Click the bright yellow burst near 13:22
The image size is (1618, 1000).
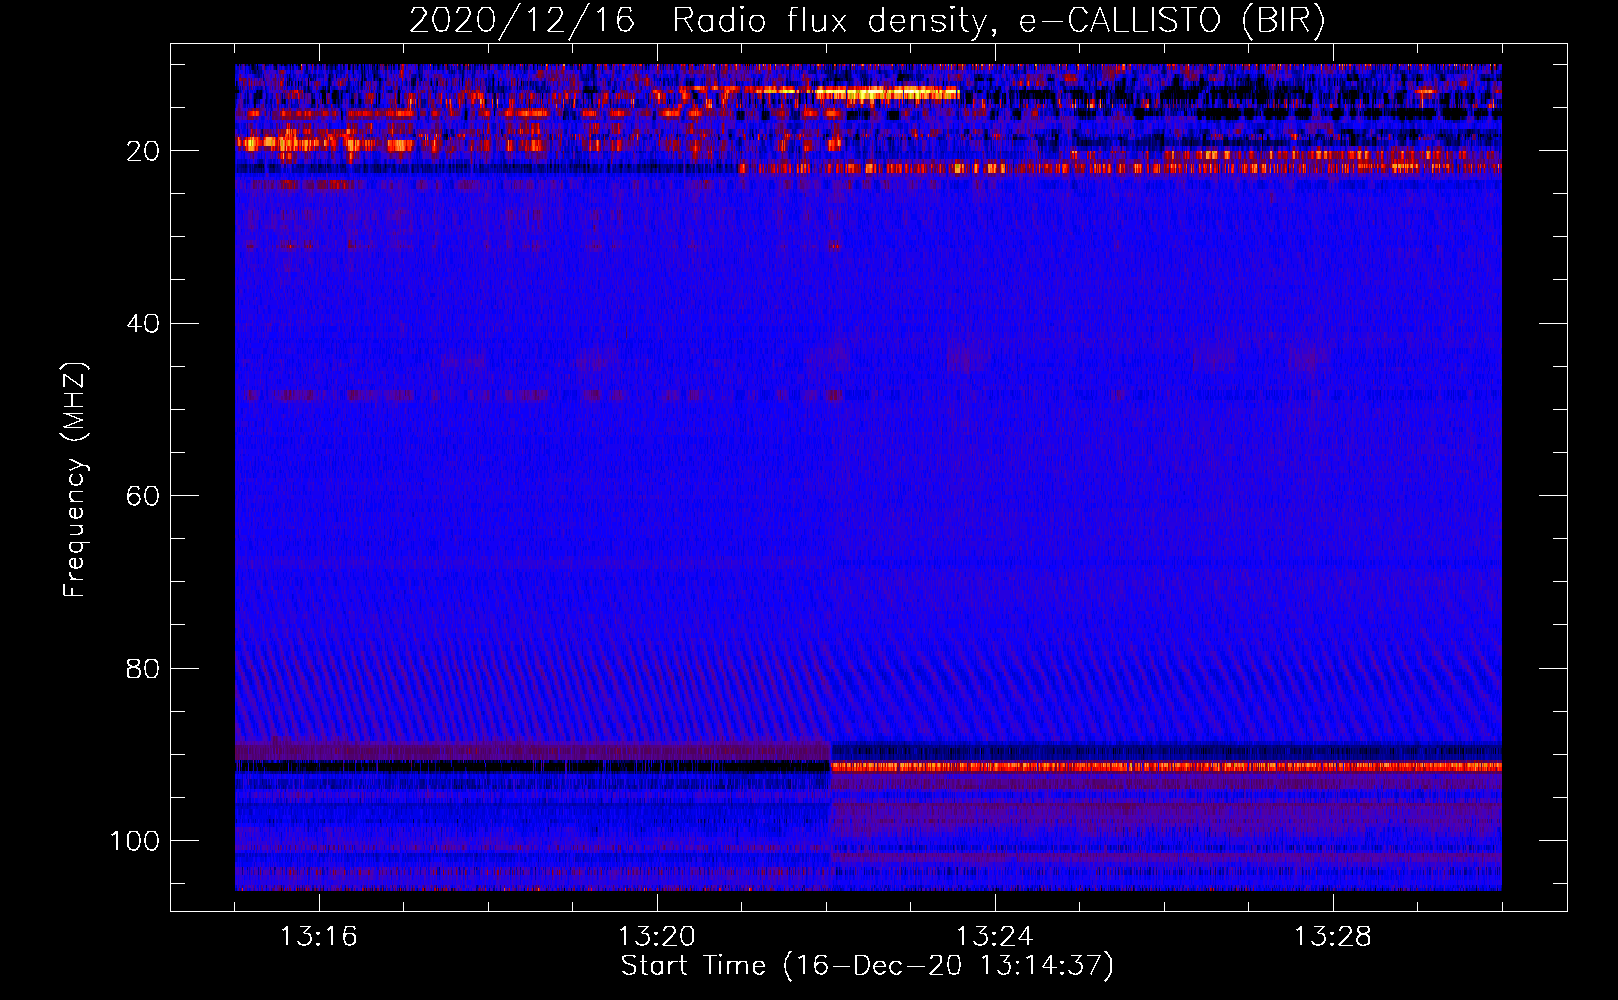click(886, 94)
